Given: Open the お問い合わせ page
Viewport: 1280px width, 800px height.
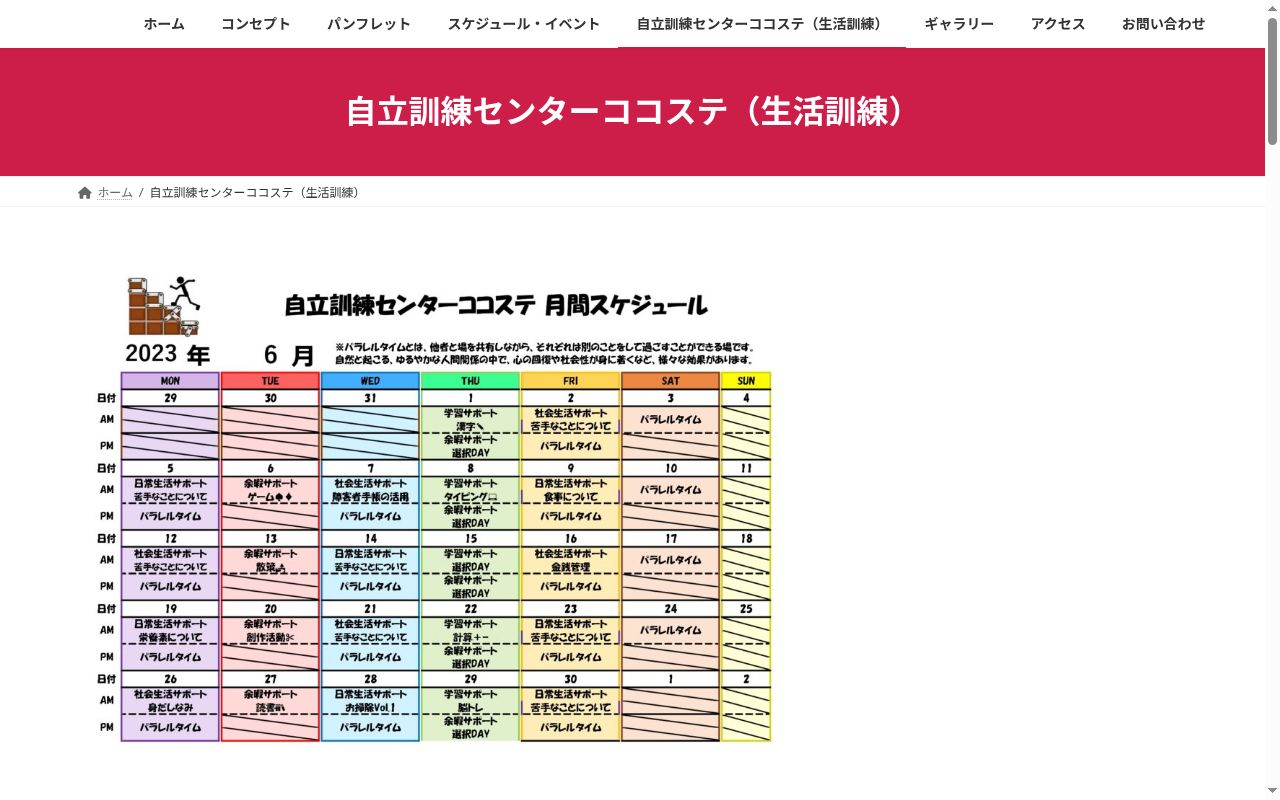Looking at the screenshot, I should tap(1164, 24).
